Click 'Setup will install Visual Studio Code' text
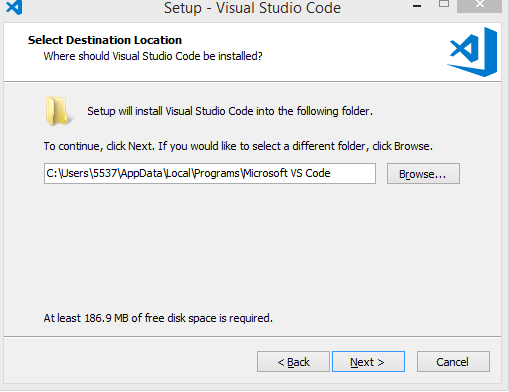The image size is (509, 392). (230, 111)
